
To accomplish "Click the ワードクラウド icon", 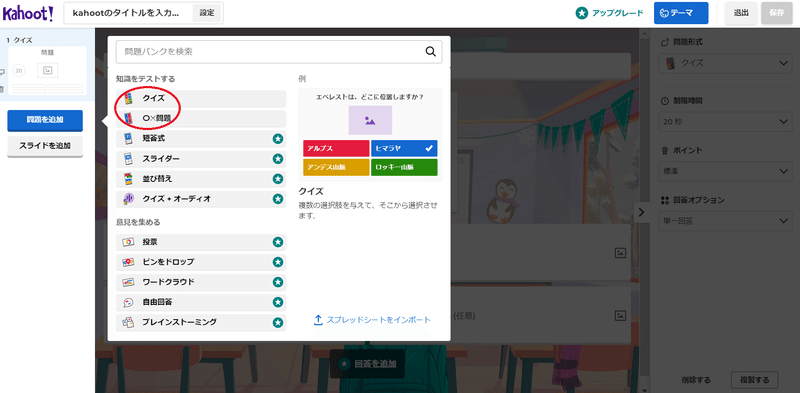I will (128, 282).
